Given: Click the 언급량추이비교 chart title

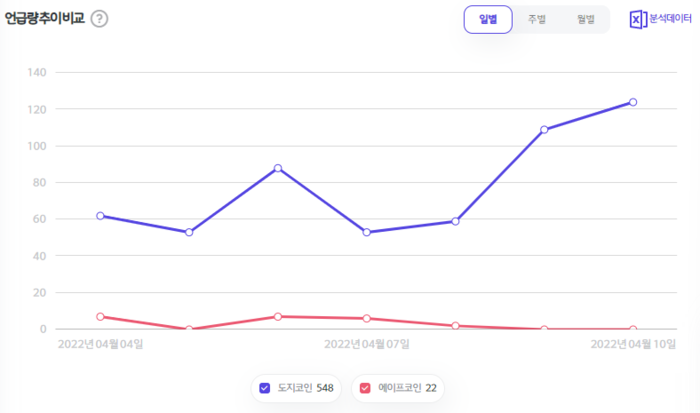Looking at the screenshot, I should click(x=44, y=18).
